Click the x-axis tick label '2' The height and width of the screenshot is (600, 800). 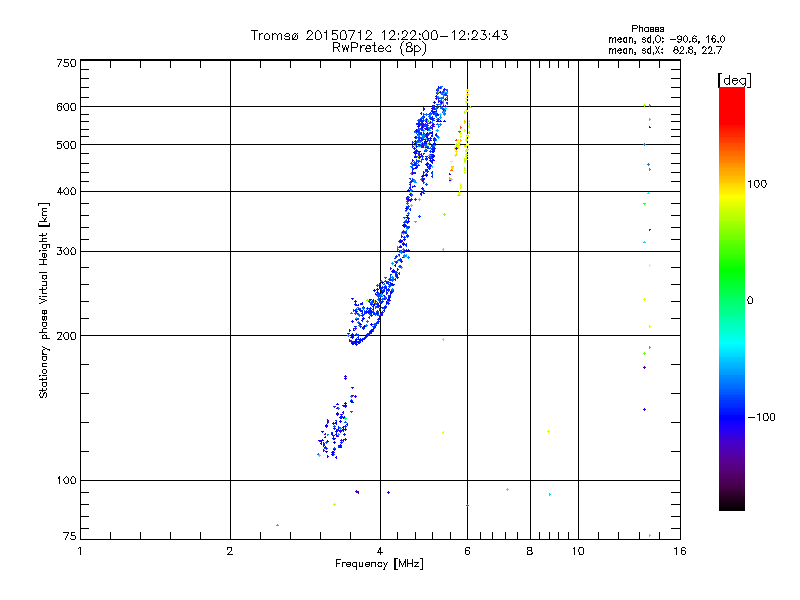pos(230,551)
